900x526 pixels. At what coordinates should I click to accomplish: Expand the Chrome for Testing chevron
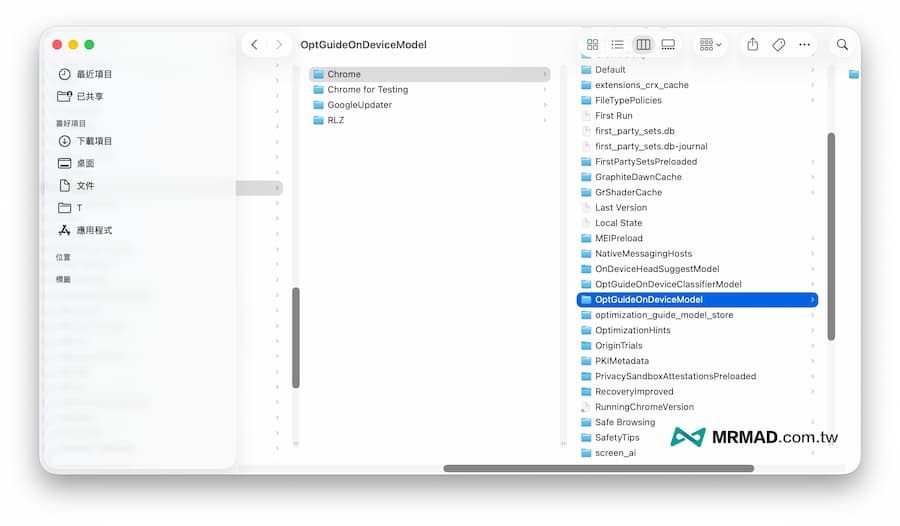tap(545, 90)
